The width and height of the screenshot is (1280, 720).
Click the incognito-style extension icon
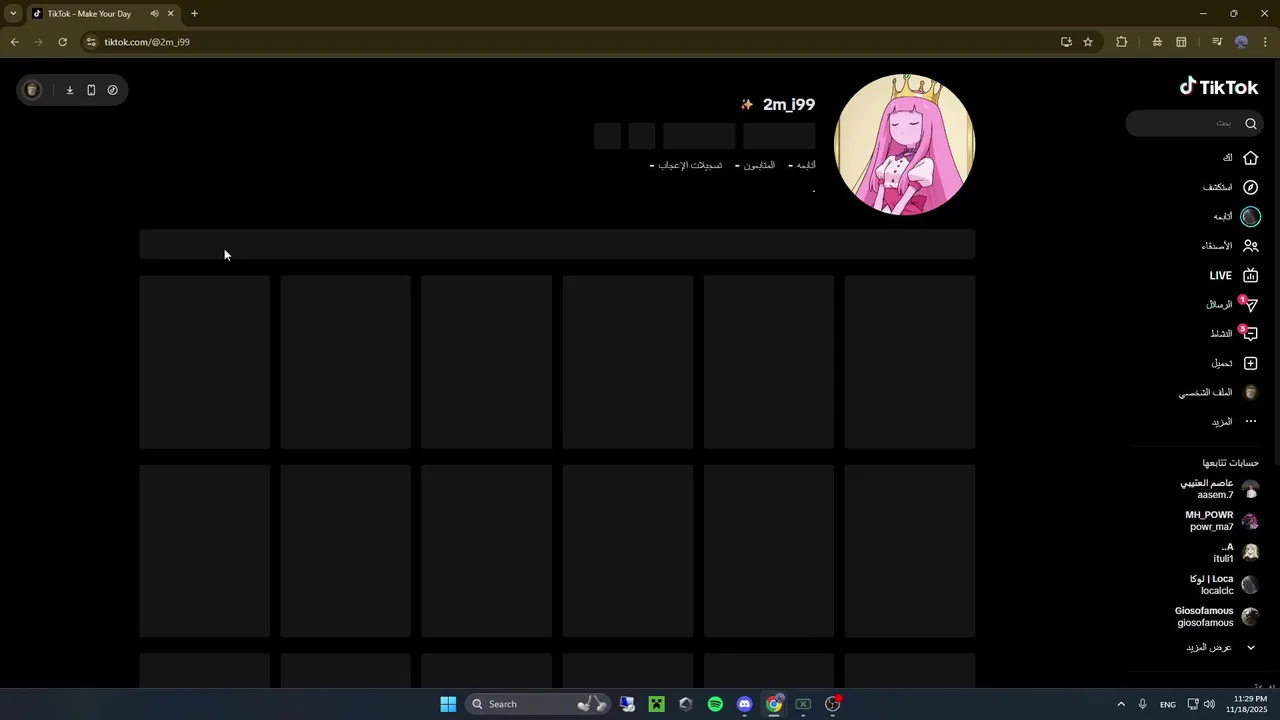click(x=1157, y=42)
